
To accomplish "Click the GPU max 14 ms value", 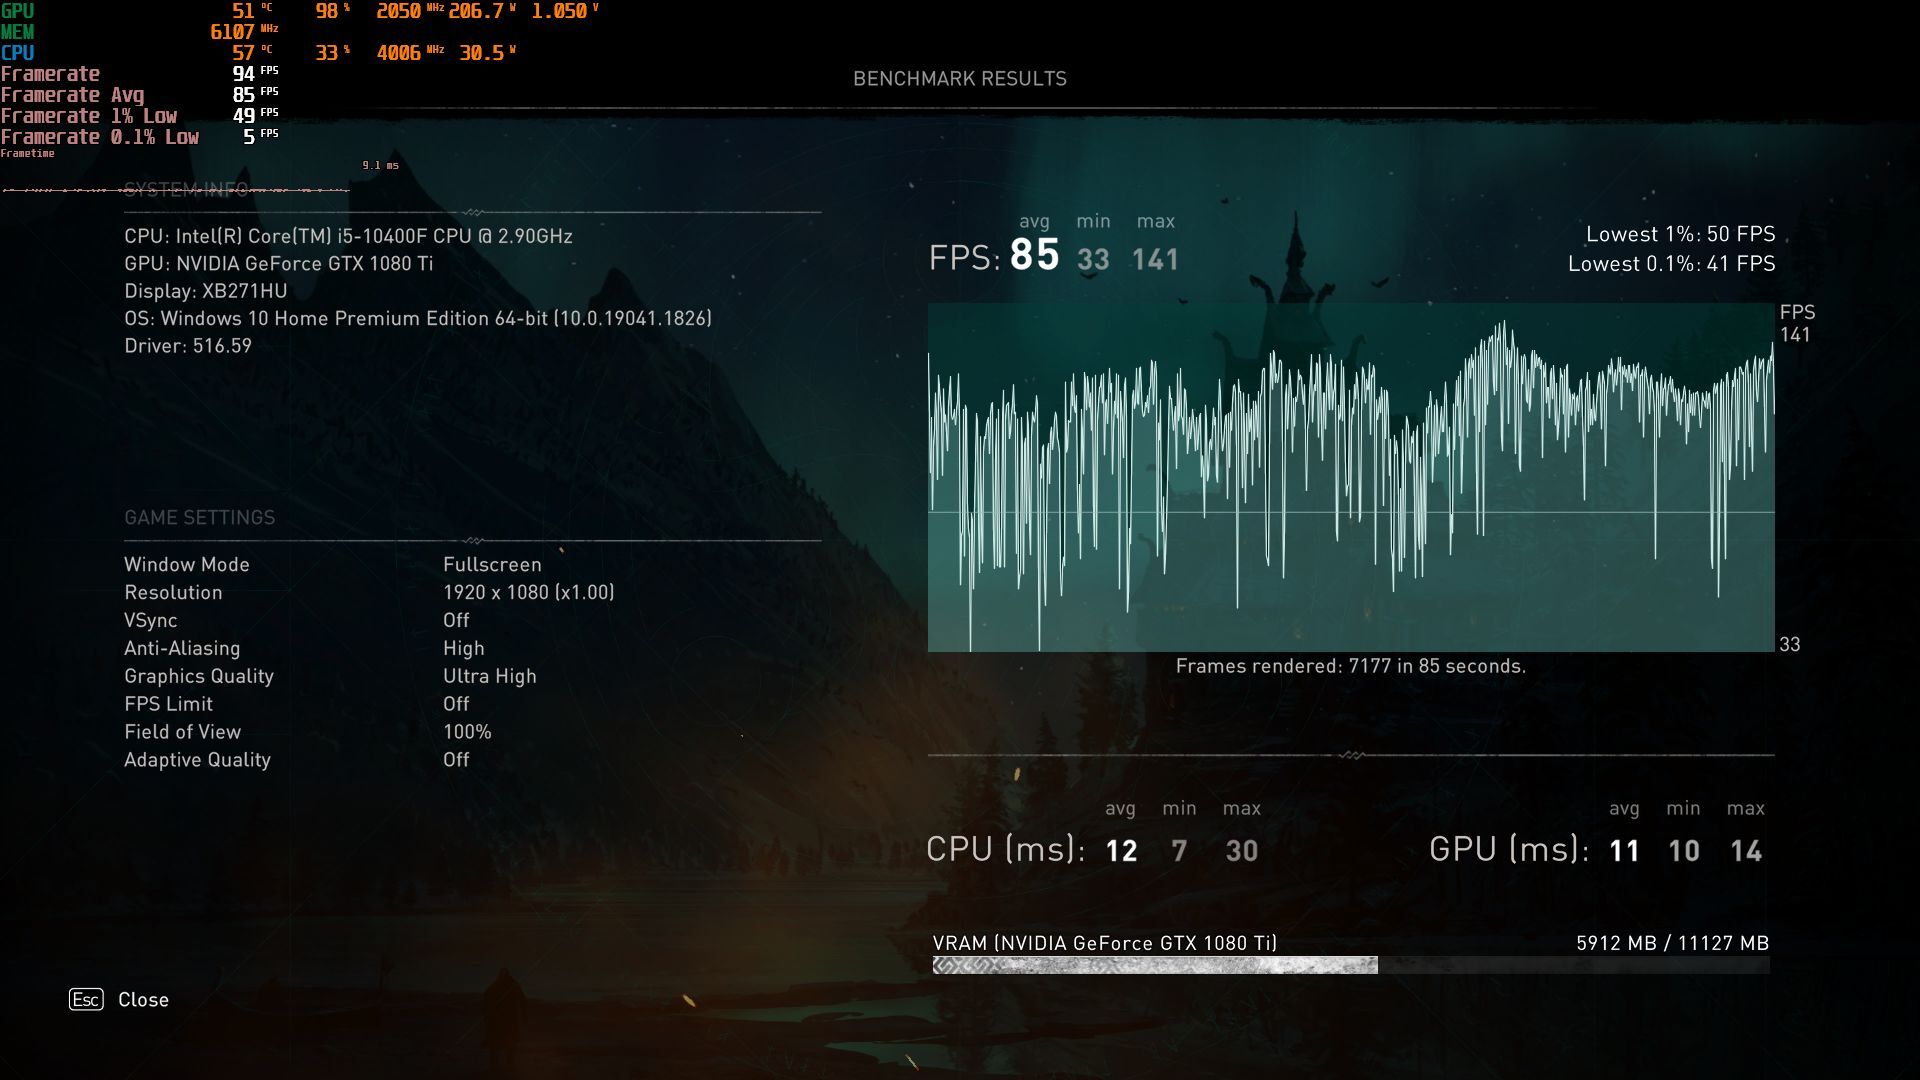I will (x=1746, y=851).
